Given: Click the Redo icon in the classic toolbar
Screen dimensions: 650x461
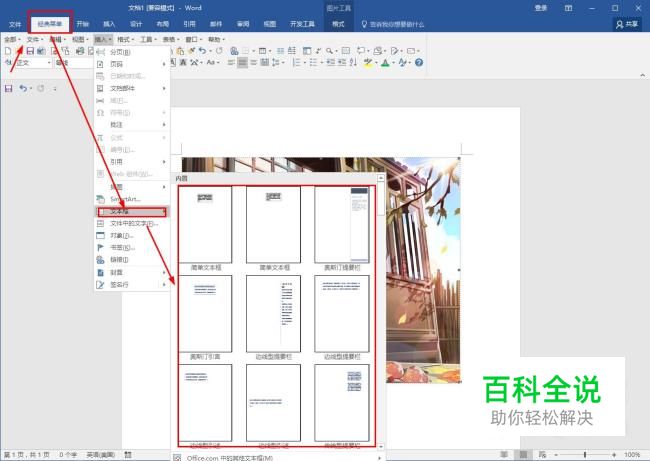Looking at the screenshot, I should 219,51.
